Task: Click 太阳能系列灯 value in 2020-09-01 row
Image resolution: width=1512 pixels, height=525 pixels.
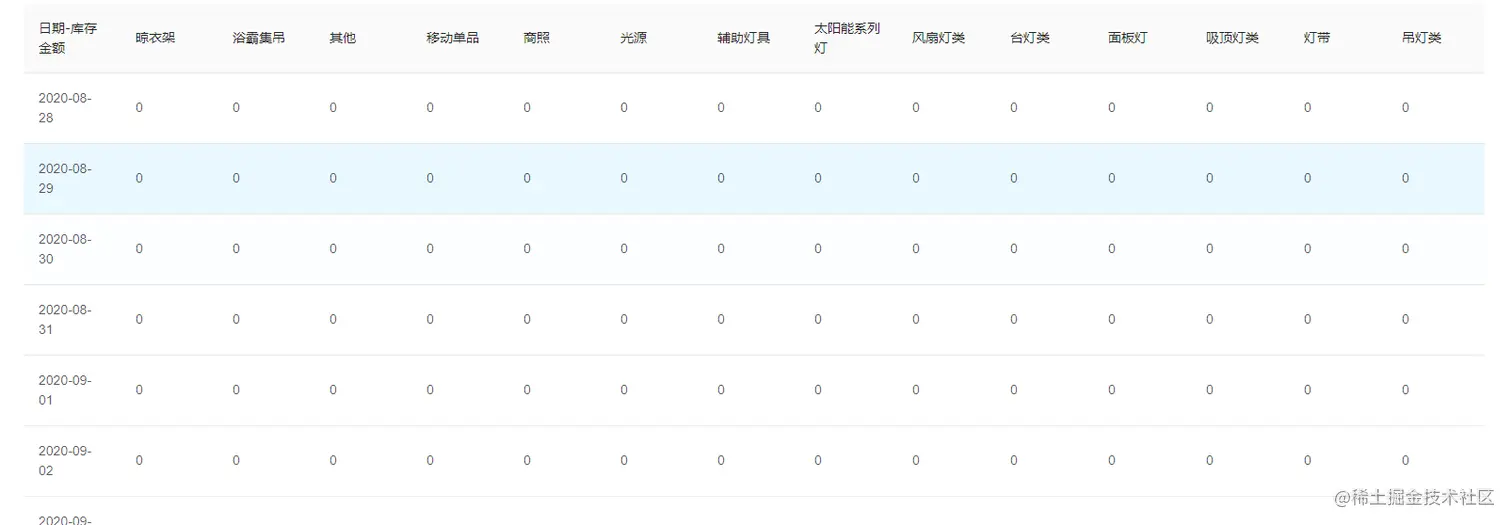Action: (818, 390)
